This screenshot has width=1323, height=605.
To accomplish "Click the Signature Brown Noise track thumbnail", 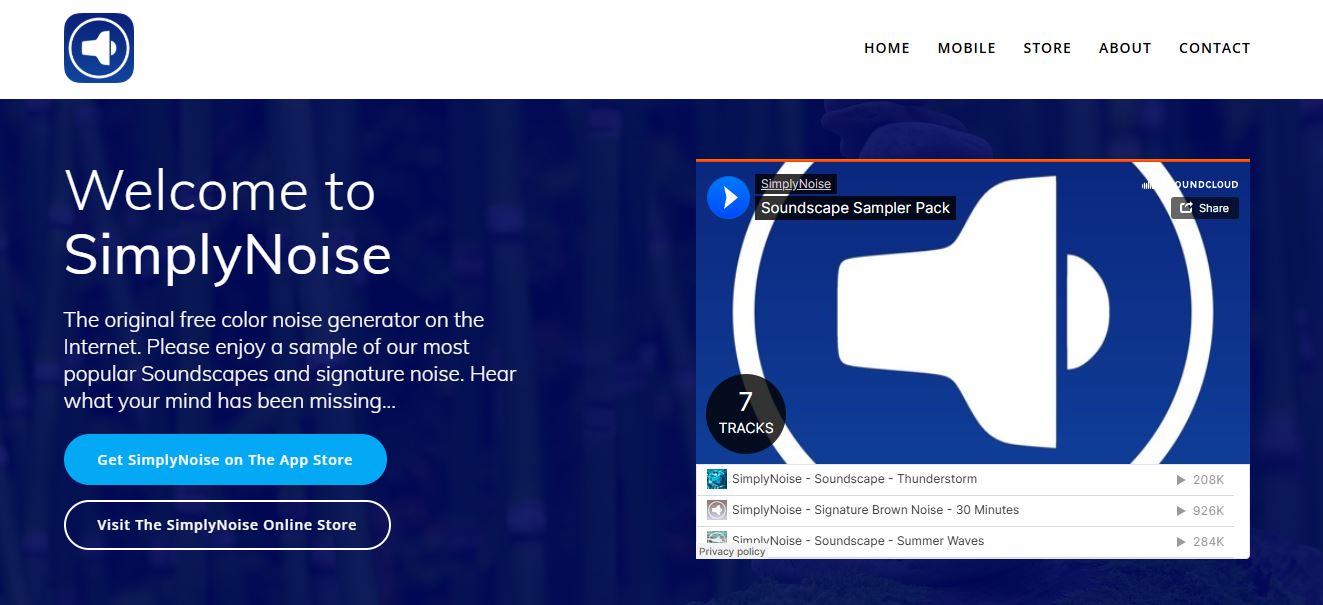I will (x=716, y=510).
